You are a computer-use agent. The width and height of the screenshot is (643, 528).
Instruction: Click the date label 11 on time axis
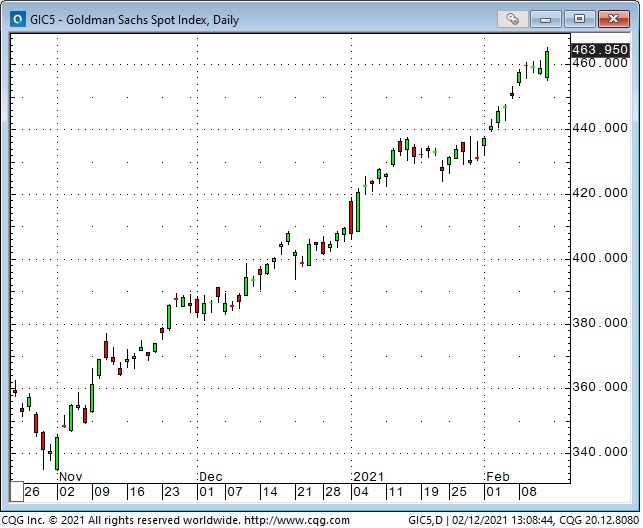[395, 492]
